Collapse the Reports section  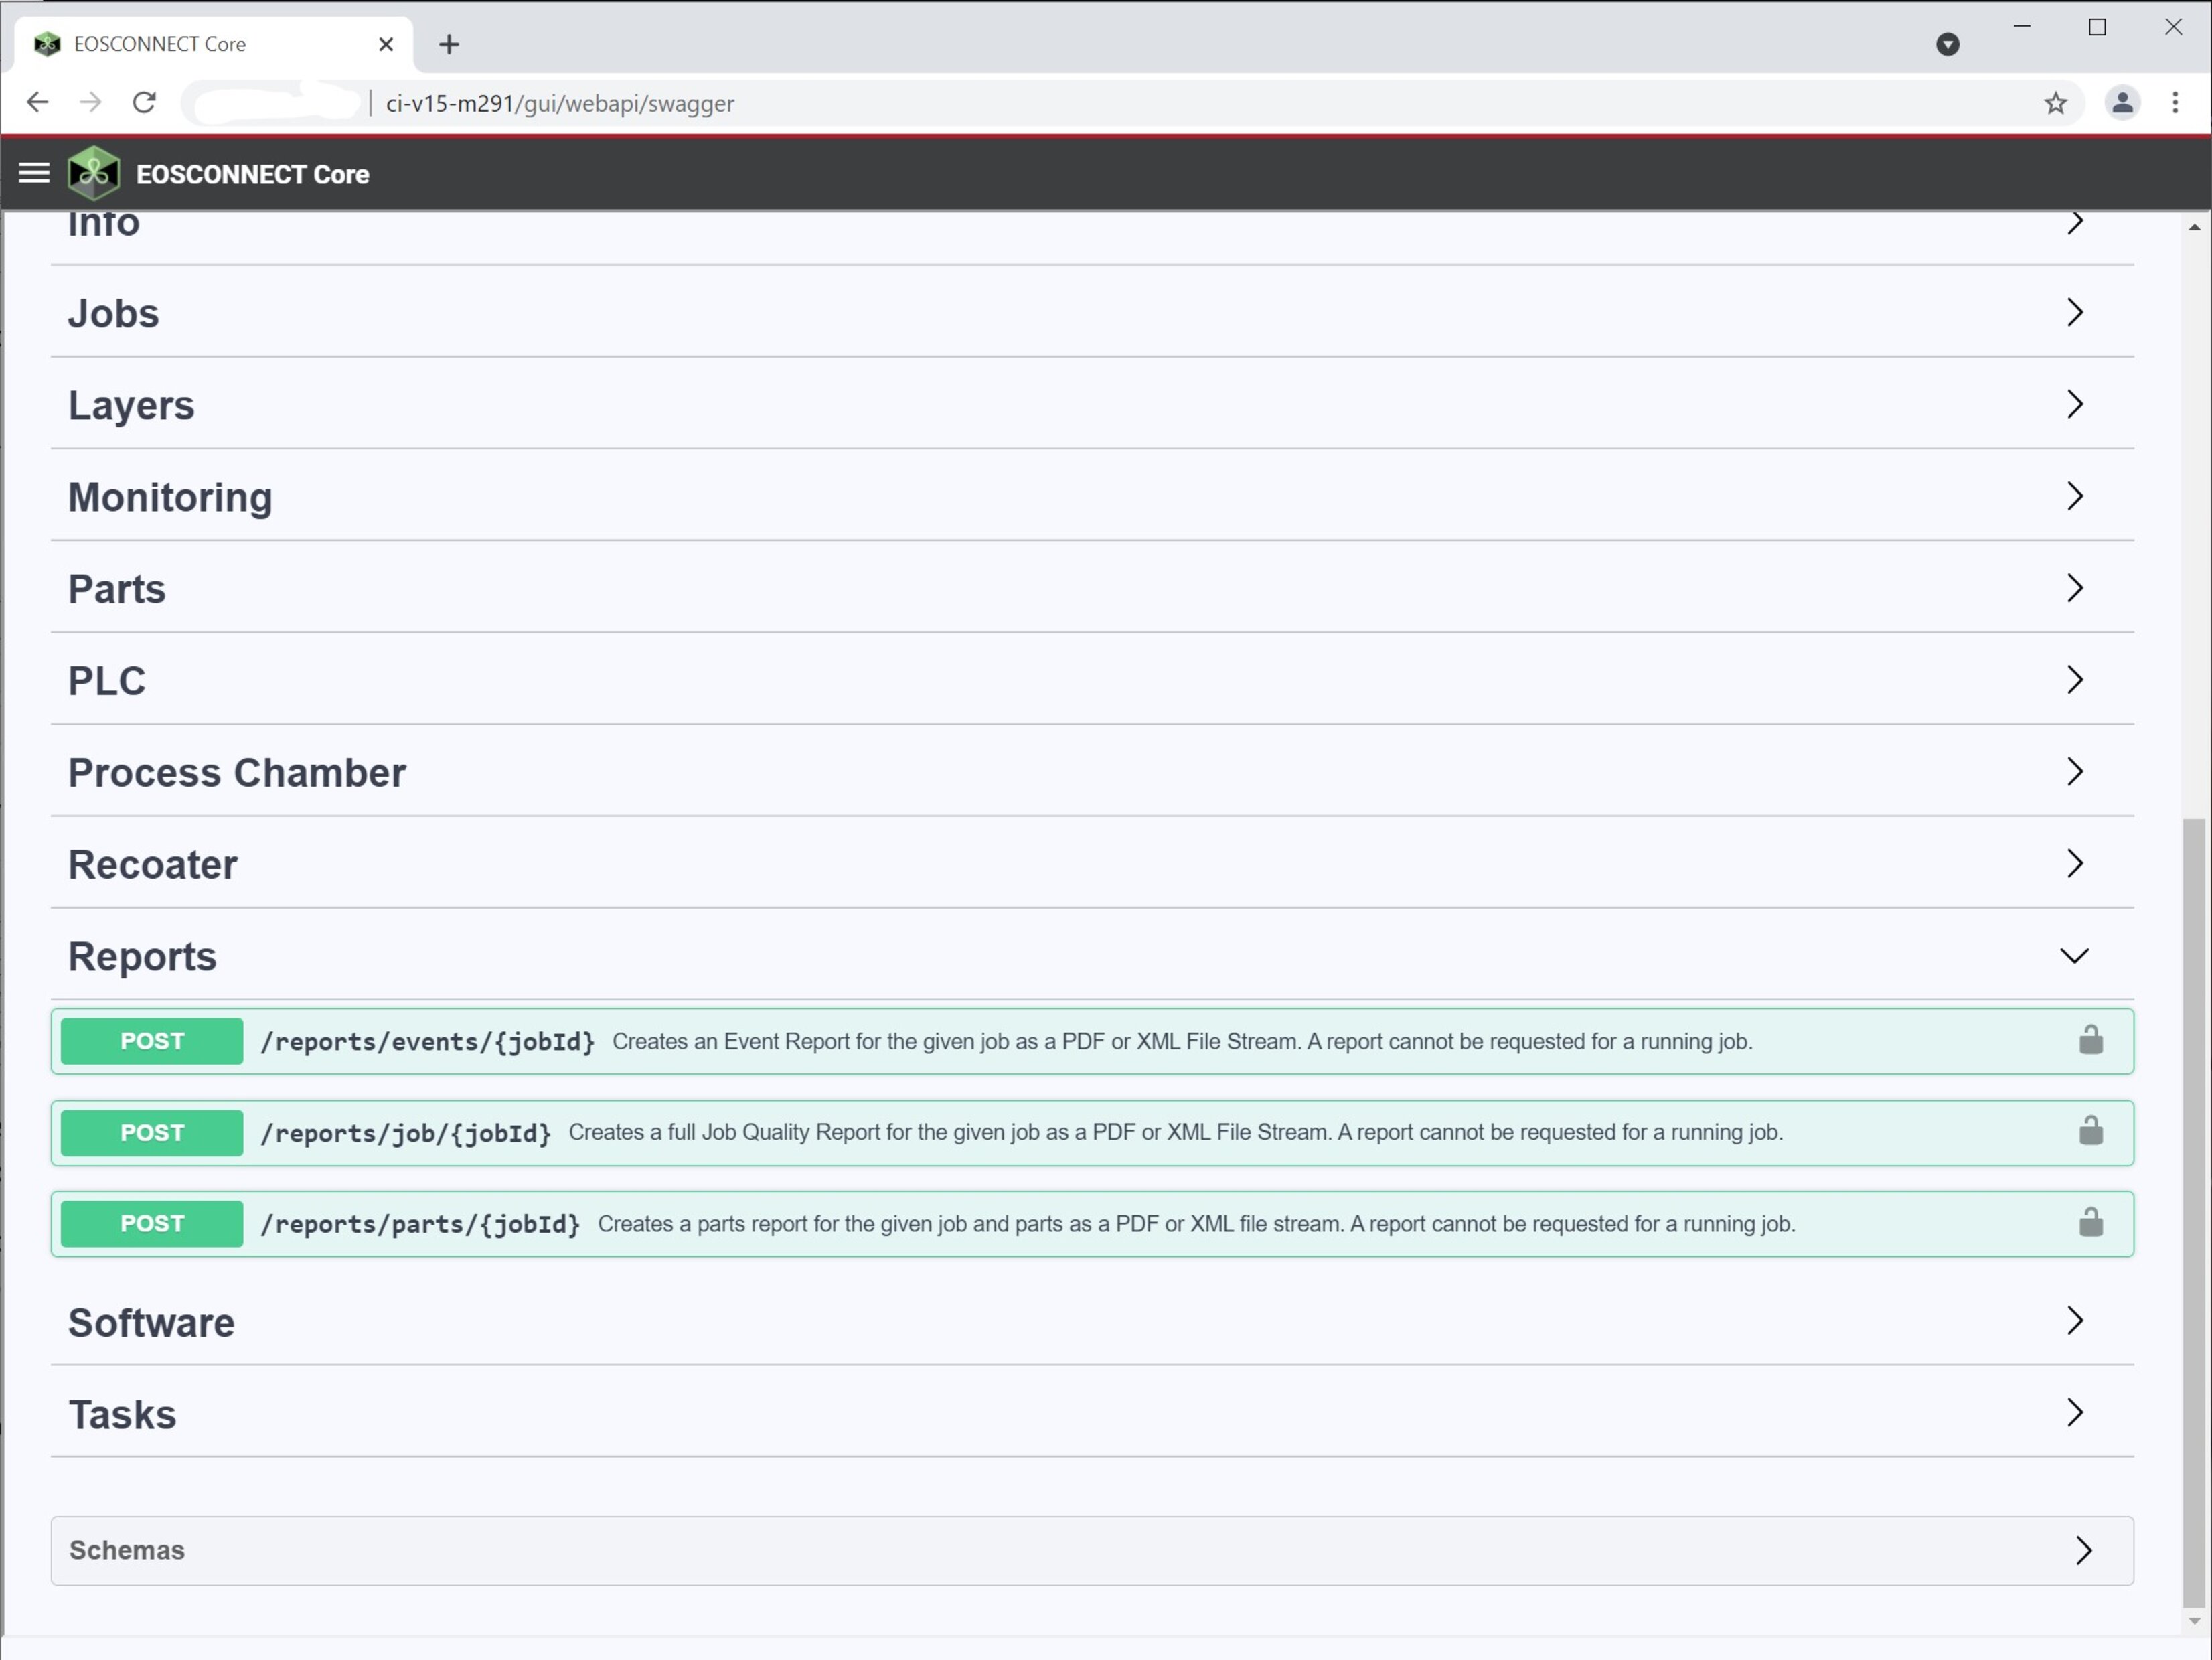pyautogui.click(x=2074, y=955)
